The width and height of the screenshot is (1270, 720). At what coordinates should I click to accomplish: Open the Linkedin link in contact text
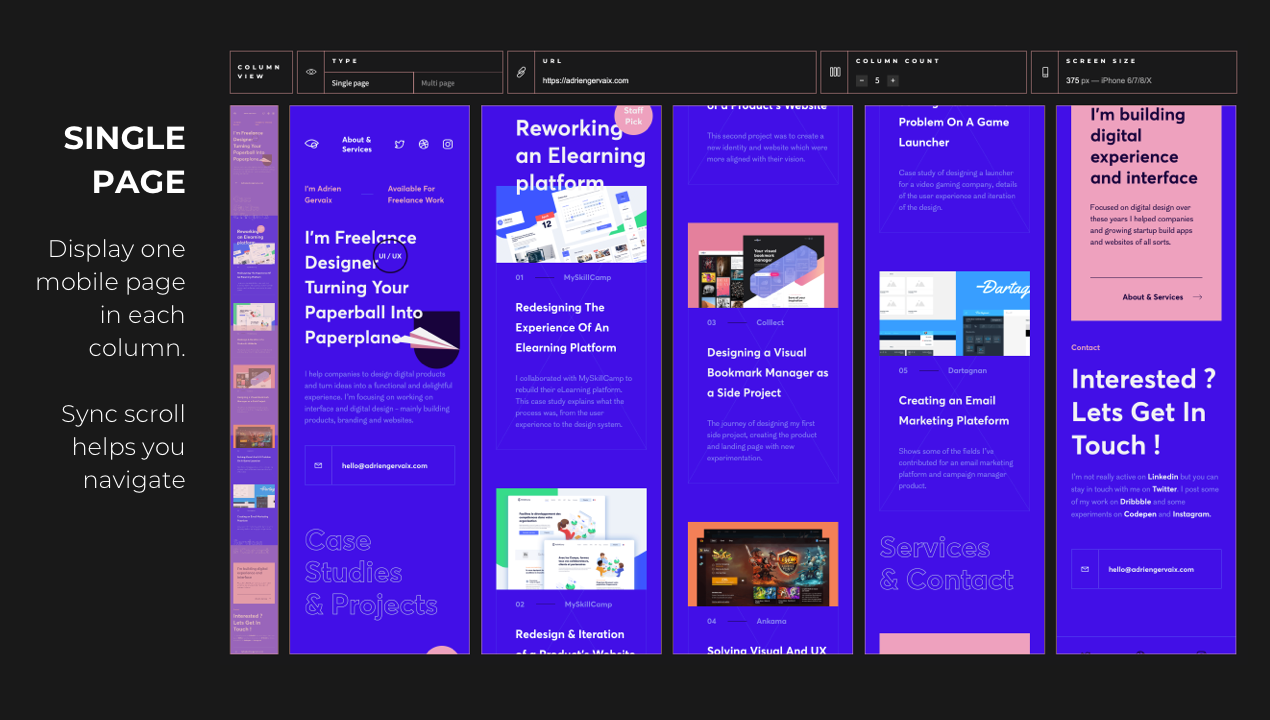click(x=1162, y=477)
